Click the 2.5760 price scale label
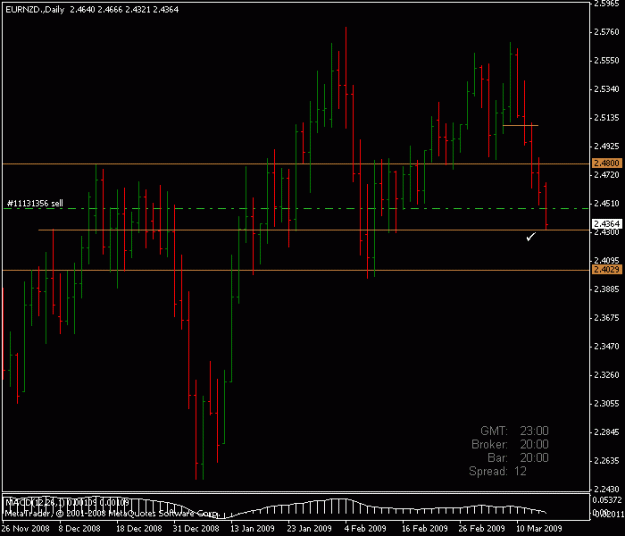 [x=607, y=32]
